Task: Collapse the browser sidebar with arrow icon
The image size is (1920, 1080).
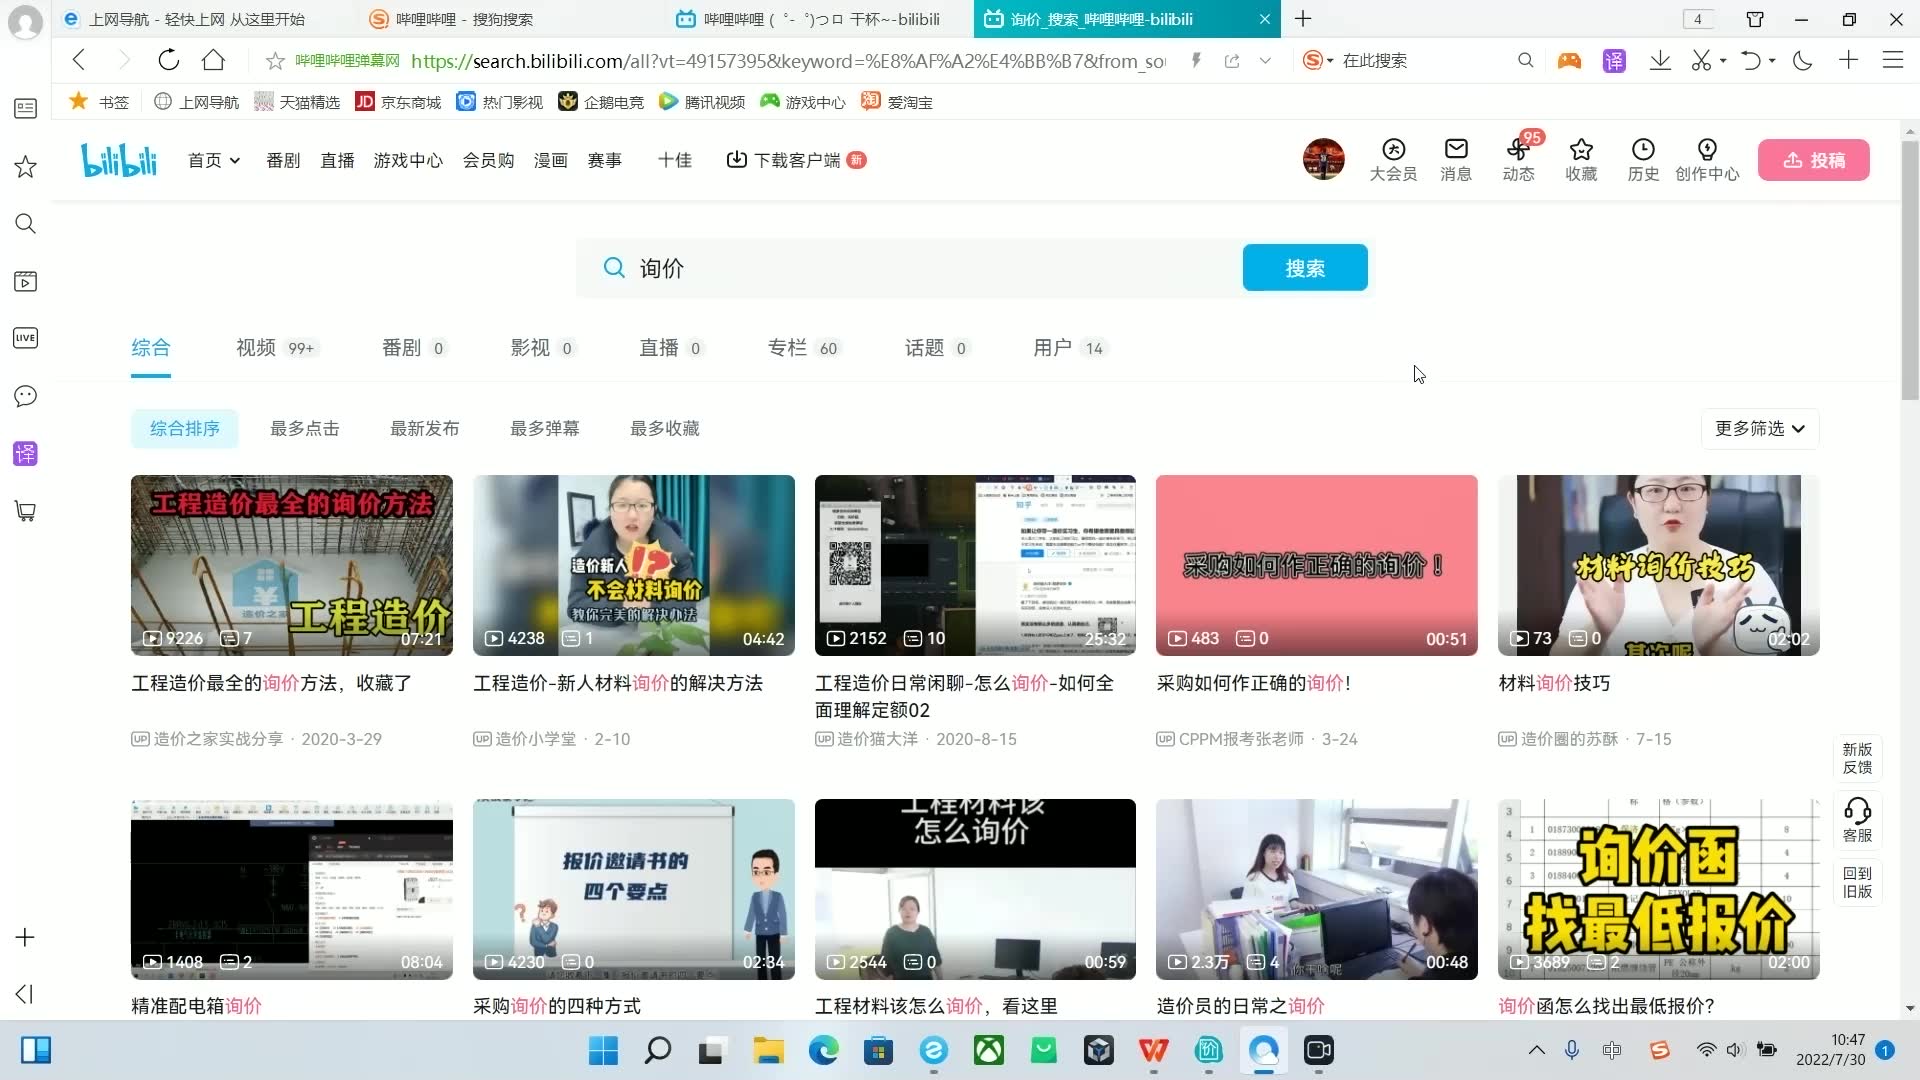Action: (25, 993)
